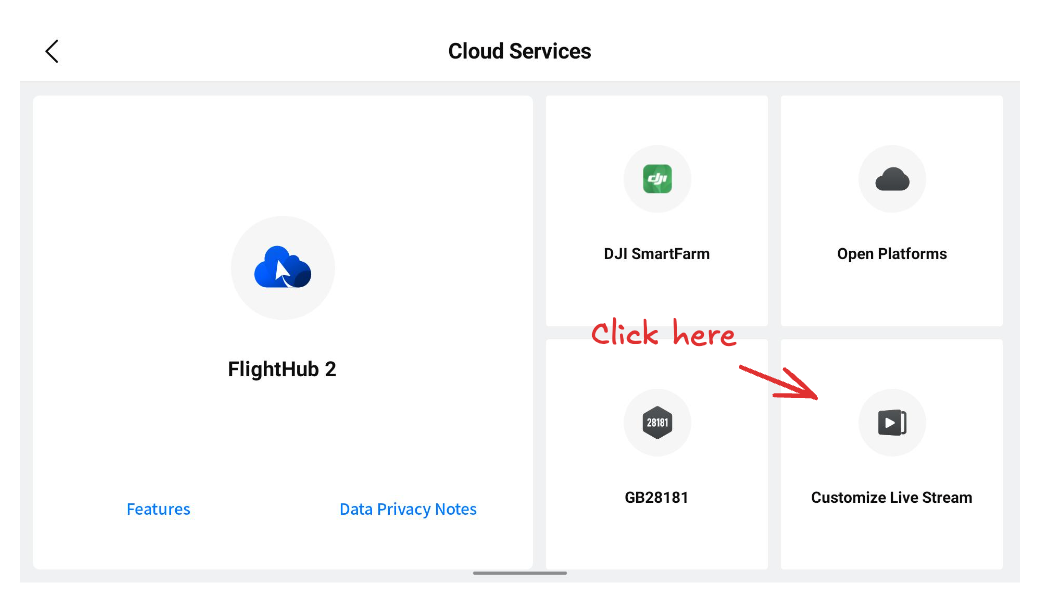Image resolution: width=1040 pixels, height=602 pixels.
Task: Click the FlightHub 2 label
Action: pos(282,369)
